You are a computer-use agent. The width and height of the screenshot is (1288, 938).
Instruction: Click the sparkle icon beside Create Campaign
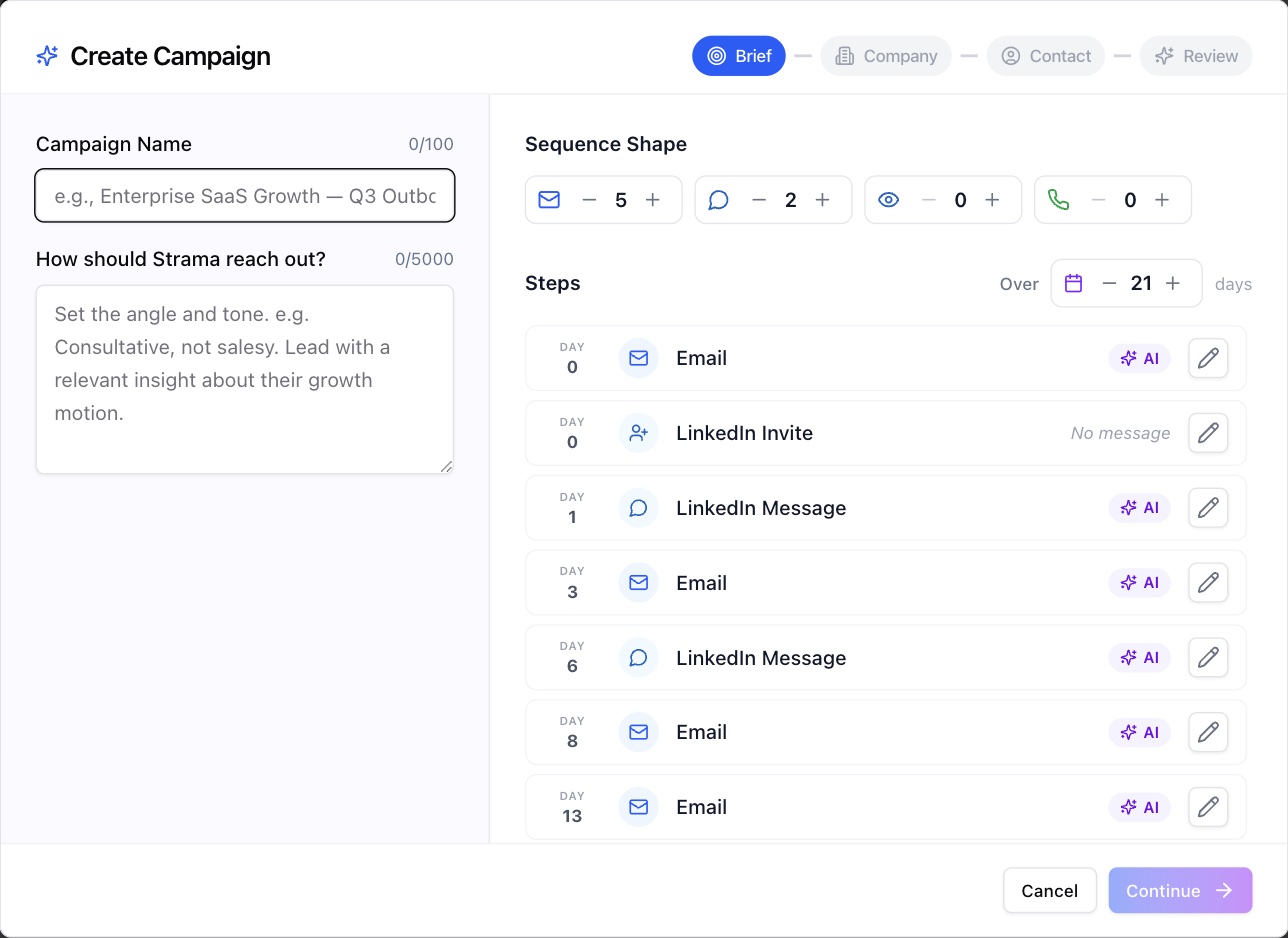click(47, 56)
